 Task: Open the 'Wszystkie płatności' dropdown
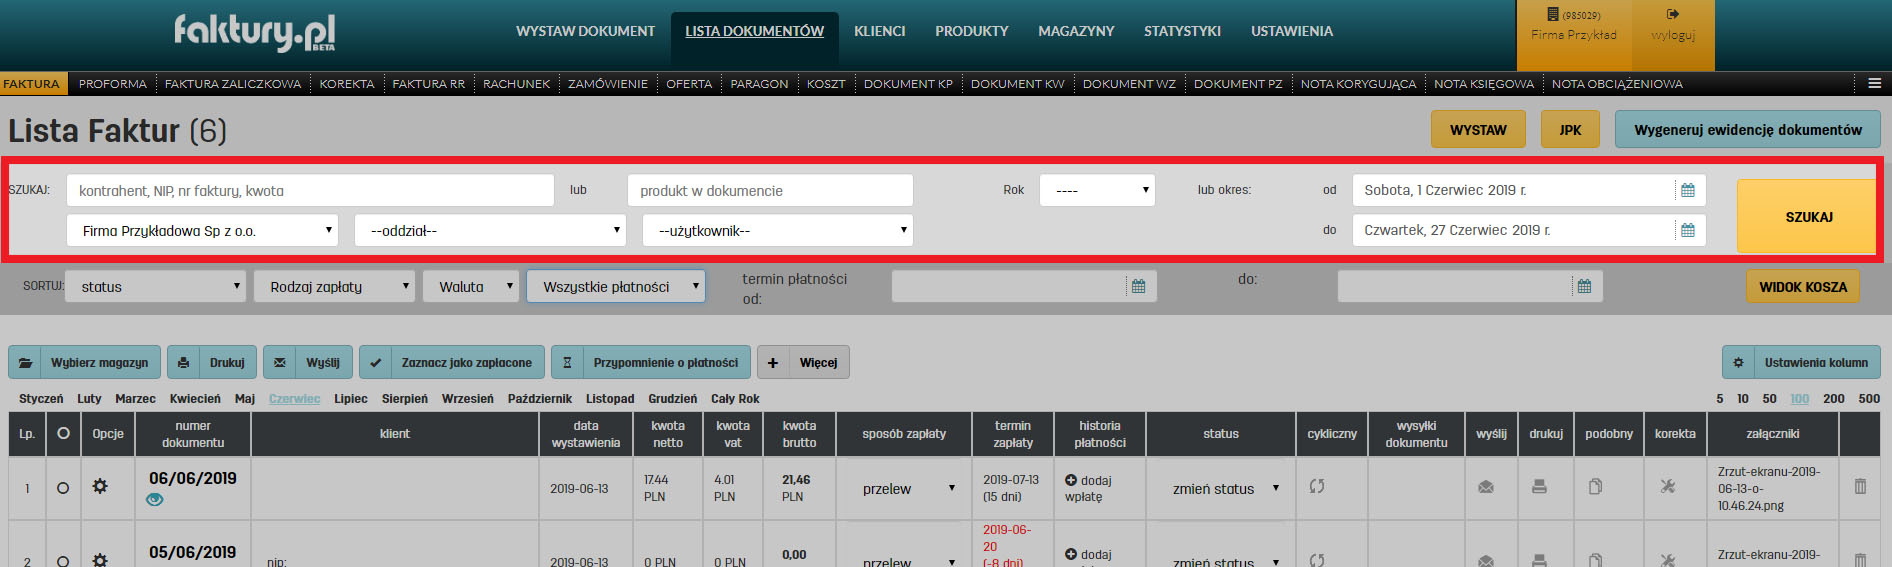tap(616, 287)
